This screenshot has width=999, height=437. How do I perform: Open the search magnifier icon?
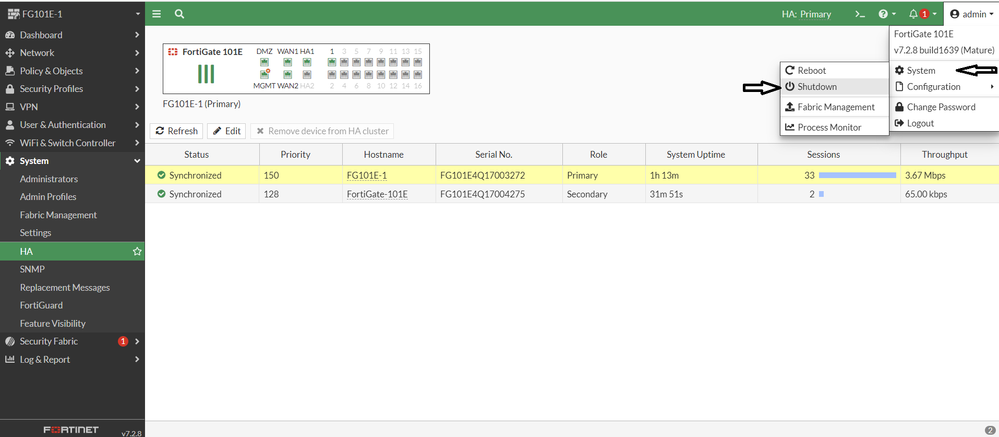point(180,14)
